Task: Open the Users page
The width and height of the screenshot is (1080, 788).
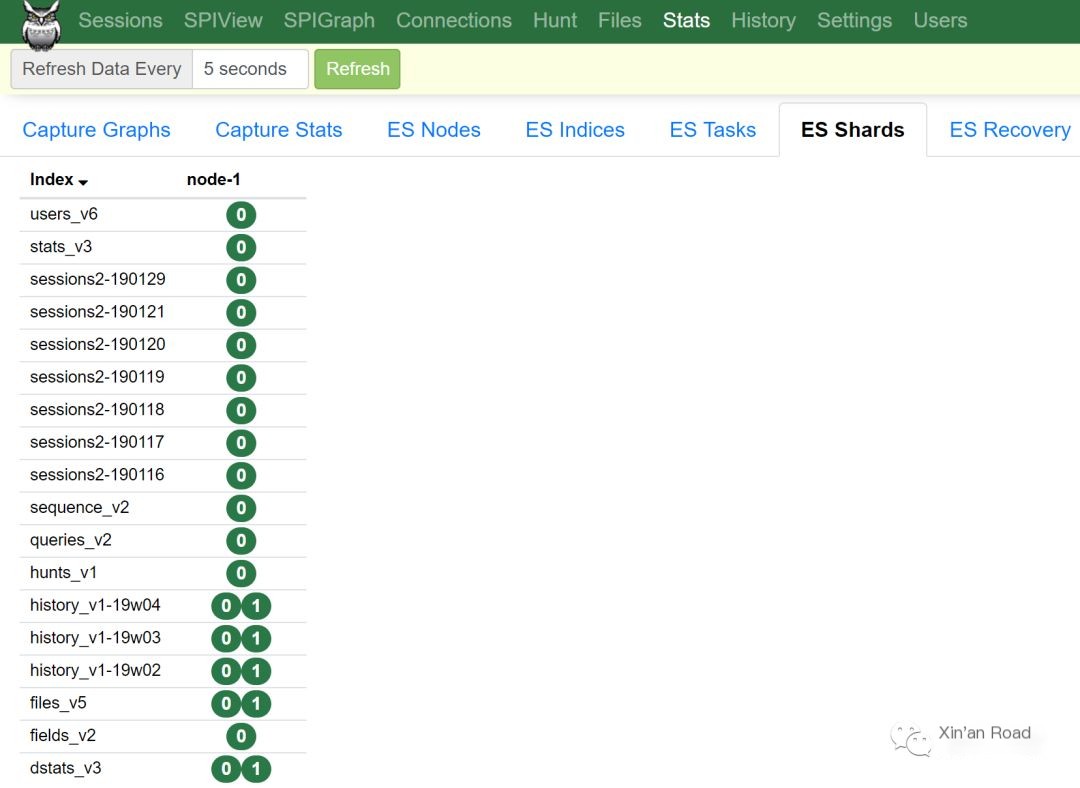Action: pyautogui.click(x=940, y=21)
